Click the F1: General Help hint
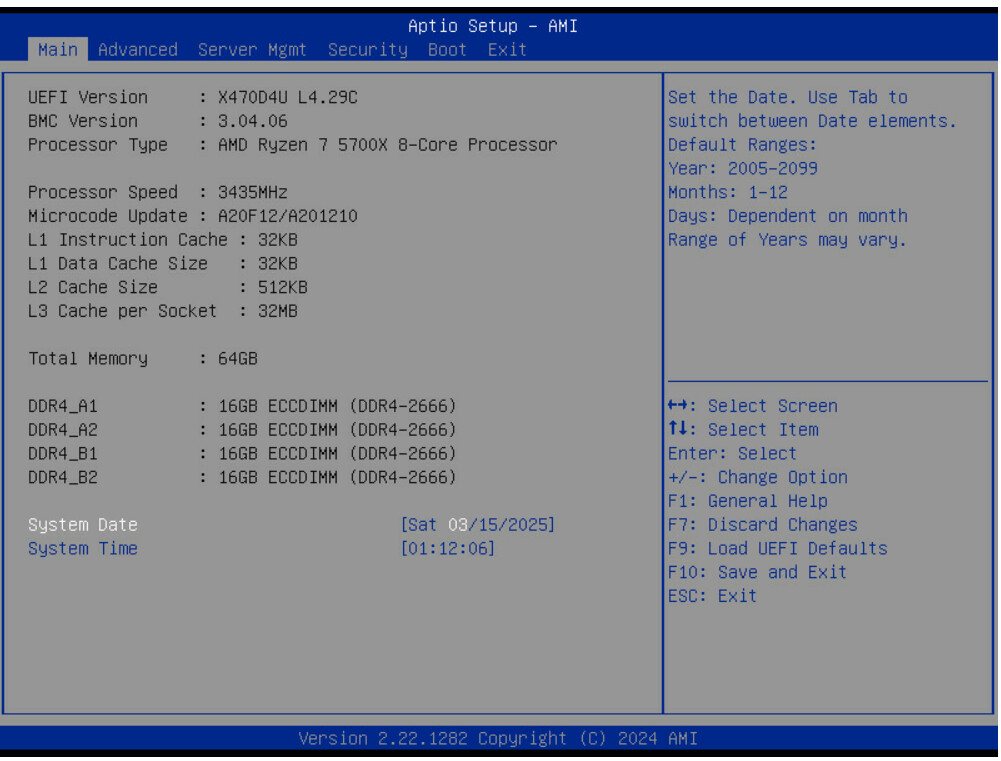The image size is (1001, 761). coord(748,501)
